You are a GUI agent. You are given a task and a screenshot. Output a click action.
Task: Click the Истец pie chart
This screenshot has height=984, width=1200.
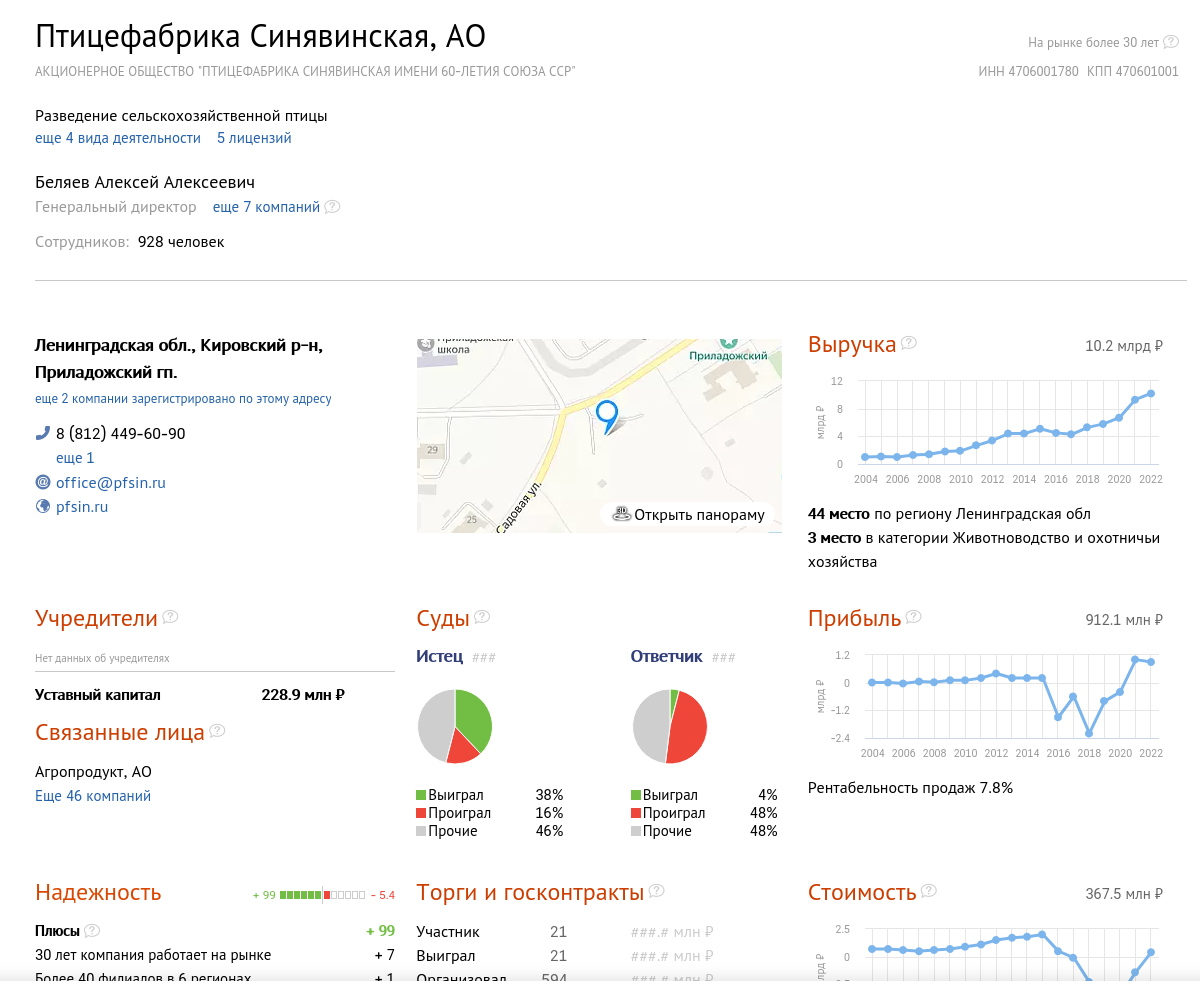point(455,726)
